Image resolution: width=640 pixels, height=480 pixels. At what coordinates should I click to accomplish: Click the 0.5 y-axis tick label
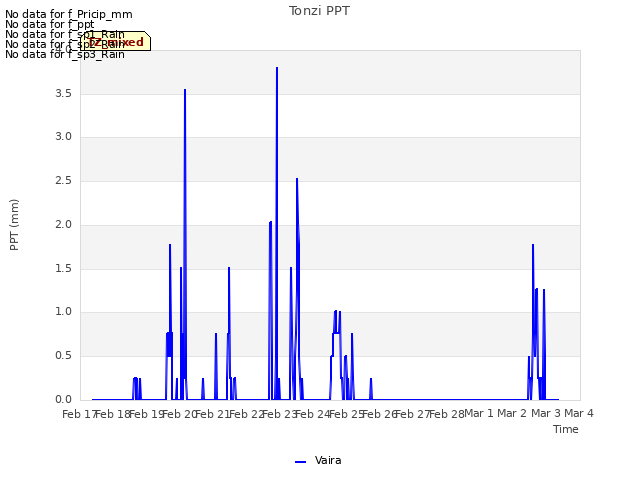click(x=63, y=356)
